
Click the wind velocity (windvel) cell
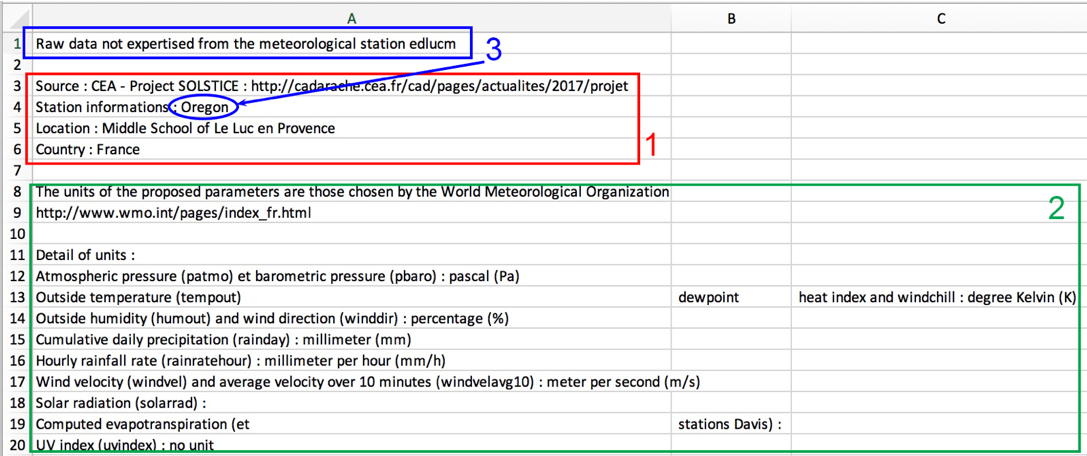pyautogui.click(x=367, y=381)
